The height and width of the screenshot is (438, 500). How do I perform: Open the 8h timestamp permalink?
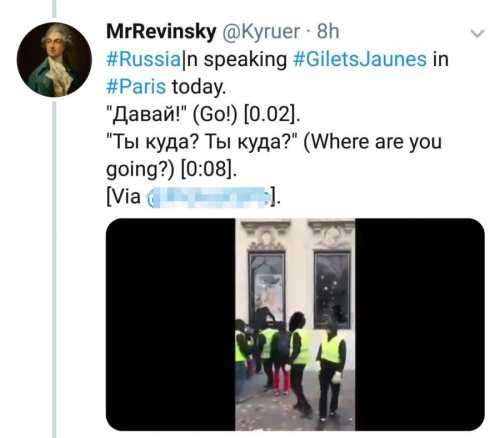(328, 32)
